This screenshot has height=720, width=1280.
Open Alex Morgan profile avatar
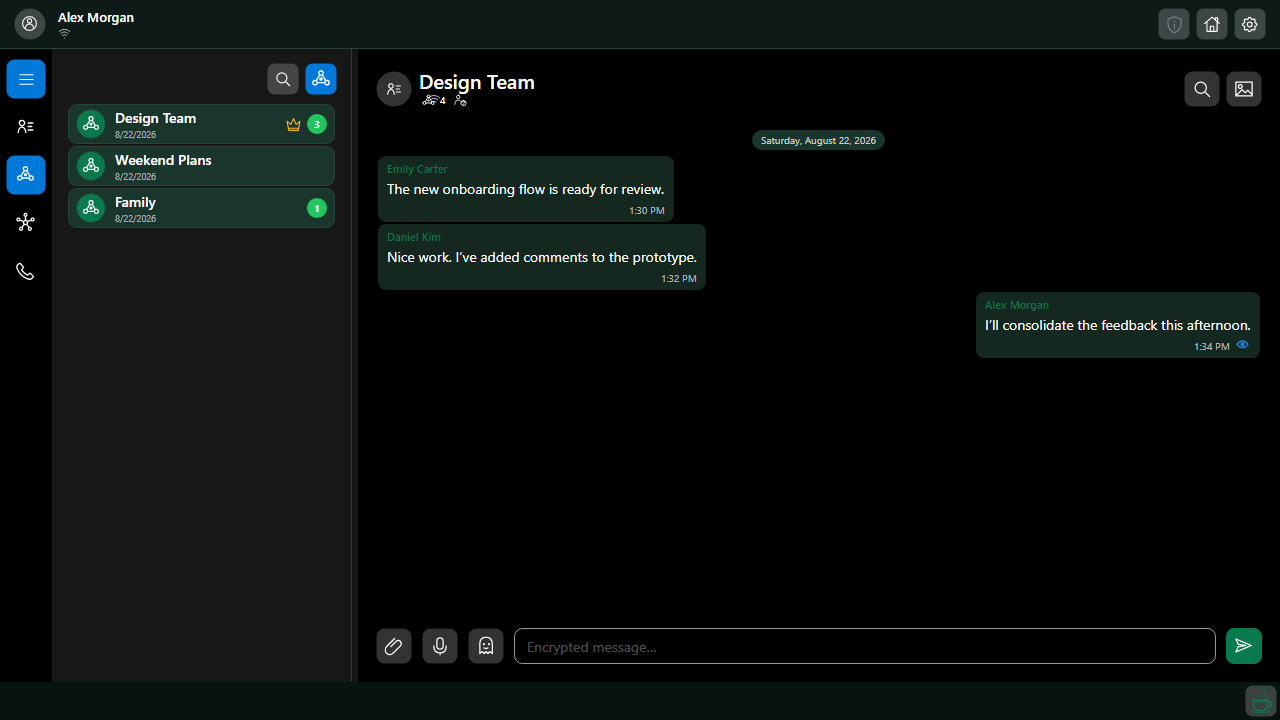pyautogui.click(x=30, y=24)
